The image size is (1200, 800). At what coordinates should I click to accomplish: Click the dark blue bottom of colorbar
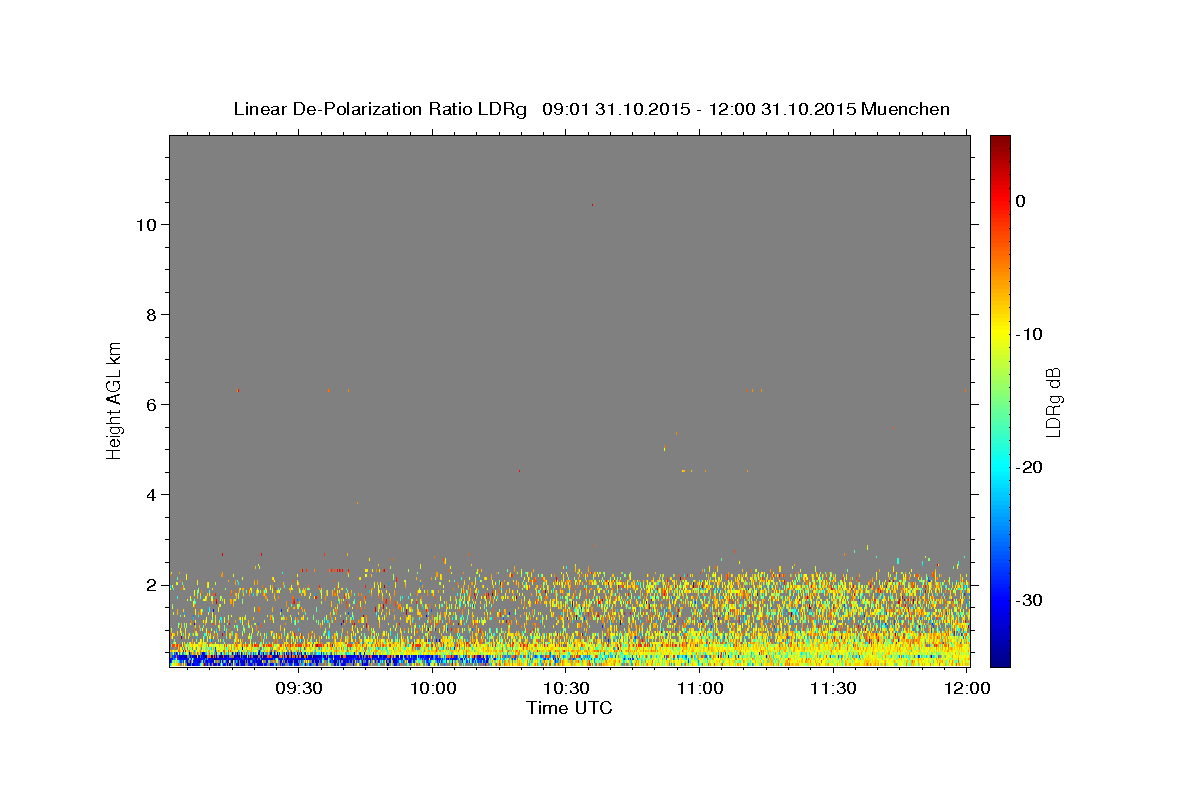click(x=1000, y=658)
